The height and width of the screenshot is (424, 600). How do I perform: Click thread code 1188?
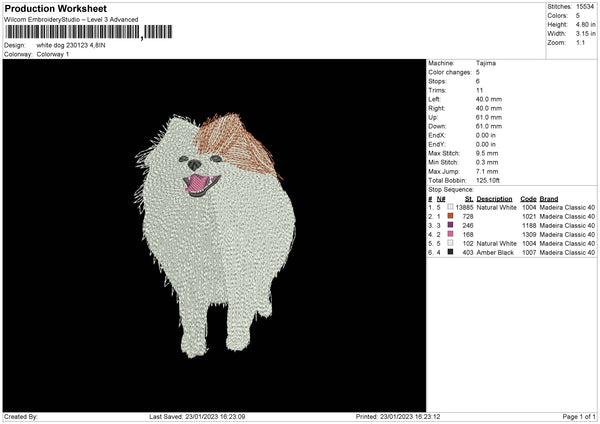tap(529, 226)
